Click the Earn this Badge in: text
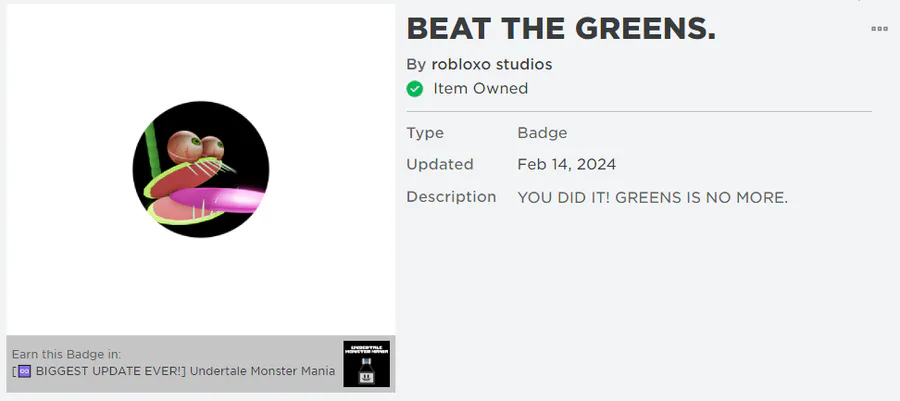The width and height of the screenshot is (900, 401). coord(67,355)
